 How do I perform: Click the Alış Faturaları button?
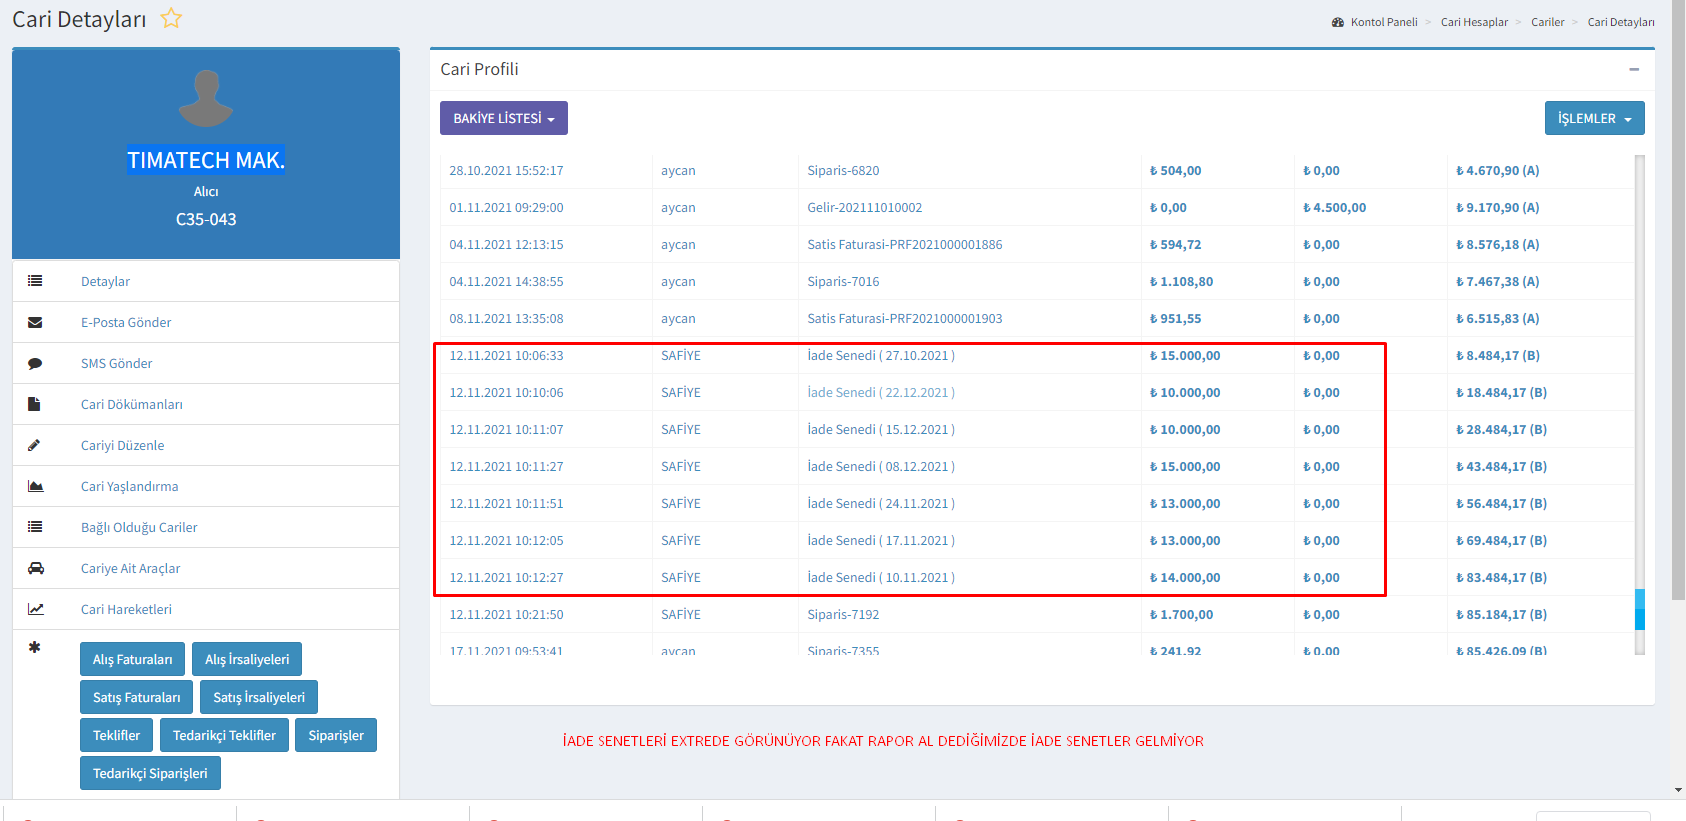pos(132,659)
